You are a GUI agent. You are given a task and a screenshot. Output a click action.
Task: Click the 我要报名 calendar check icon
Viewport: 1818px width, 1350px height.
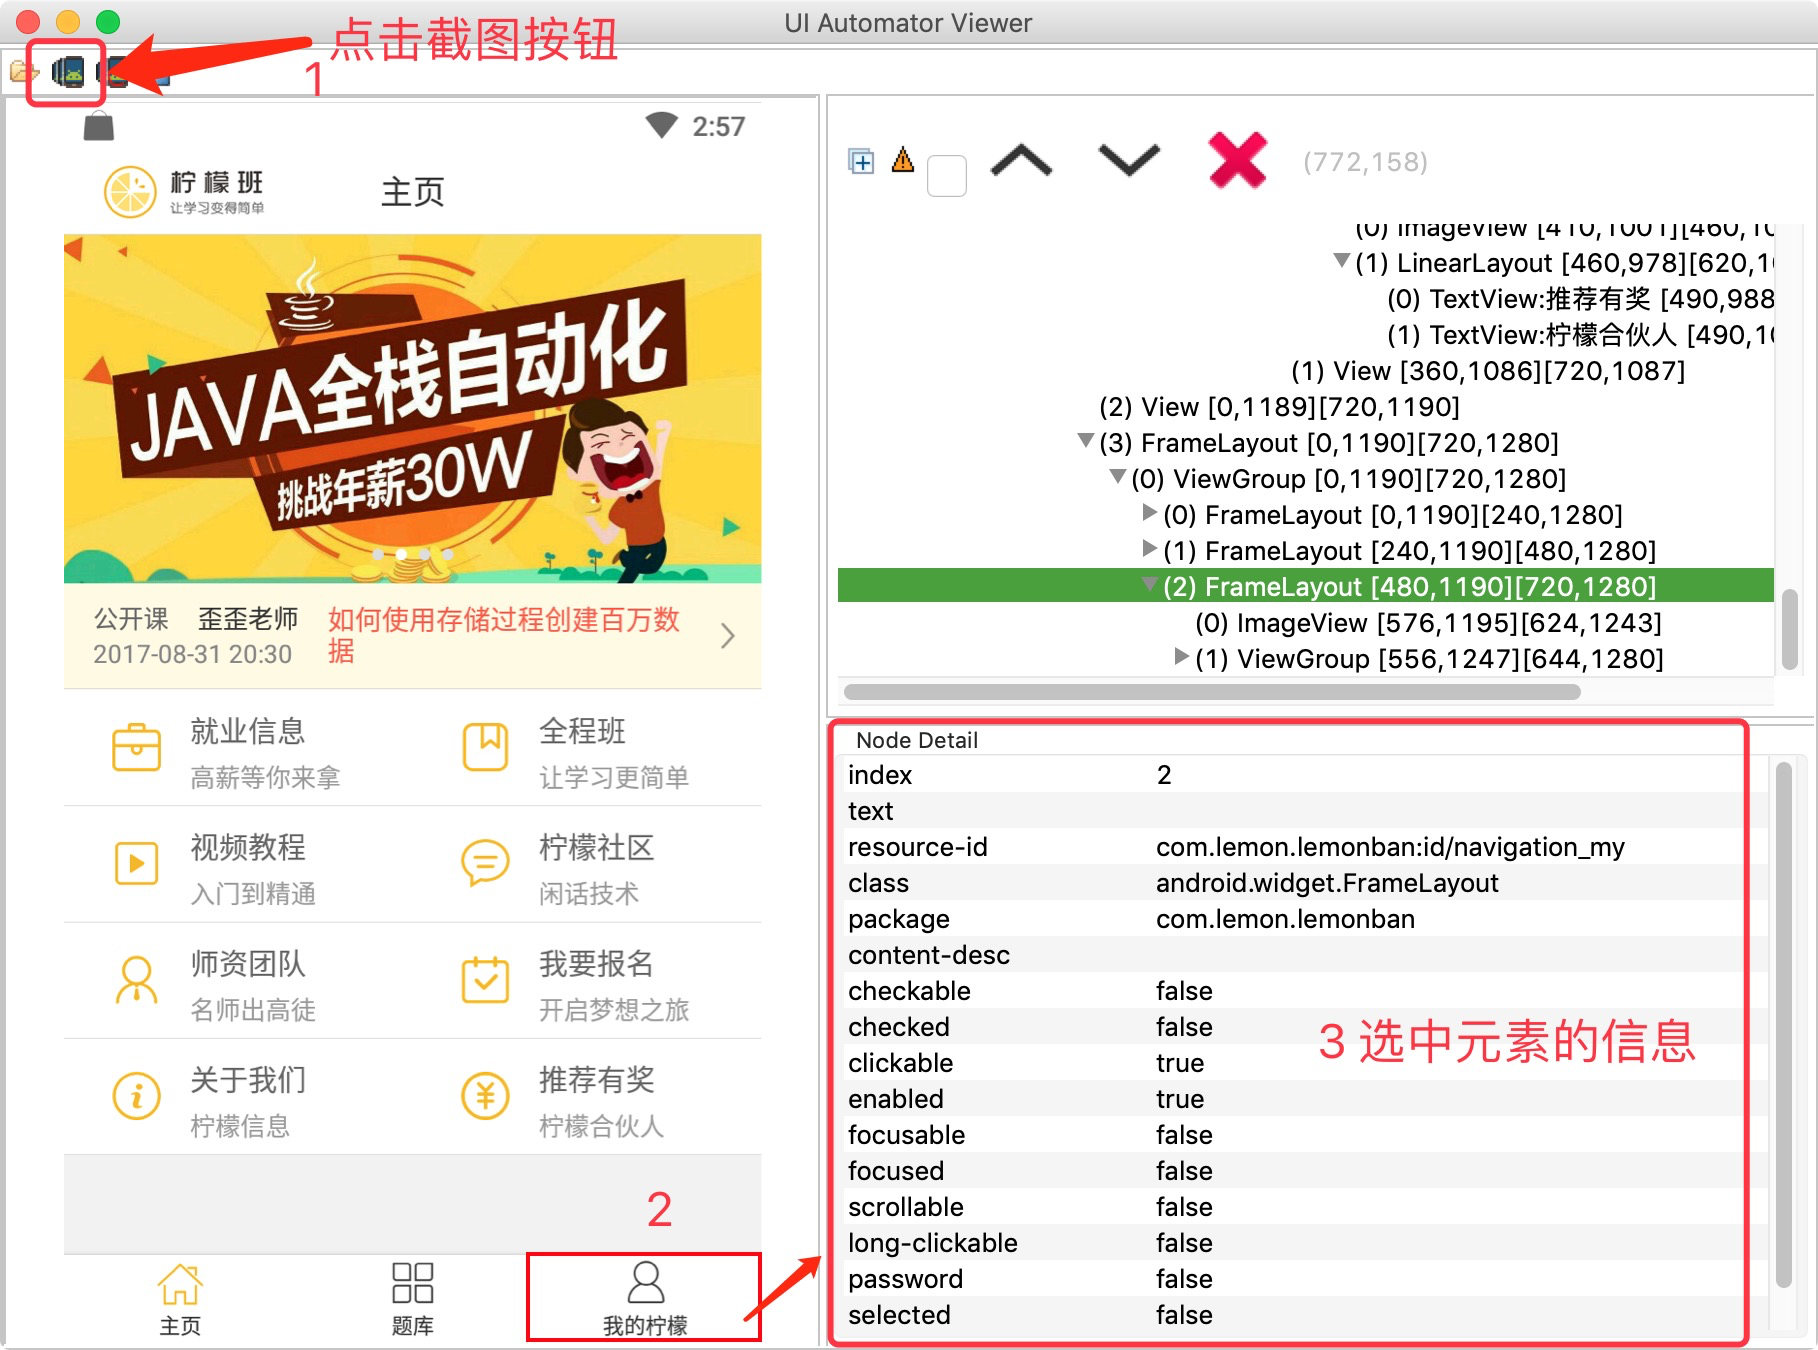(486, 979)
